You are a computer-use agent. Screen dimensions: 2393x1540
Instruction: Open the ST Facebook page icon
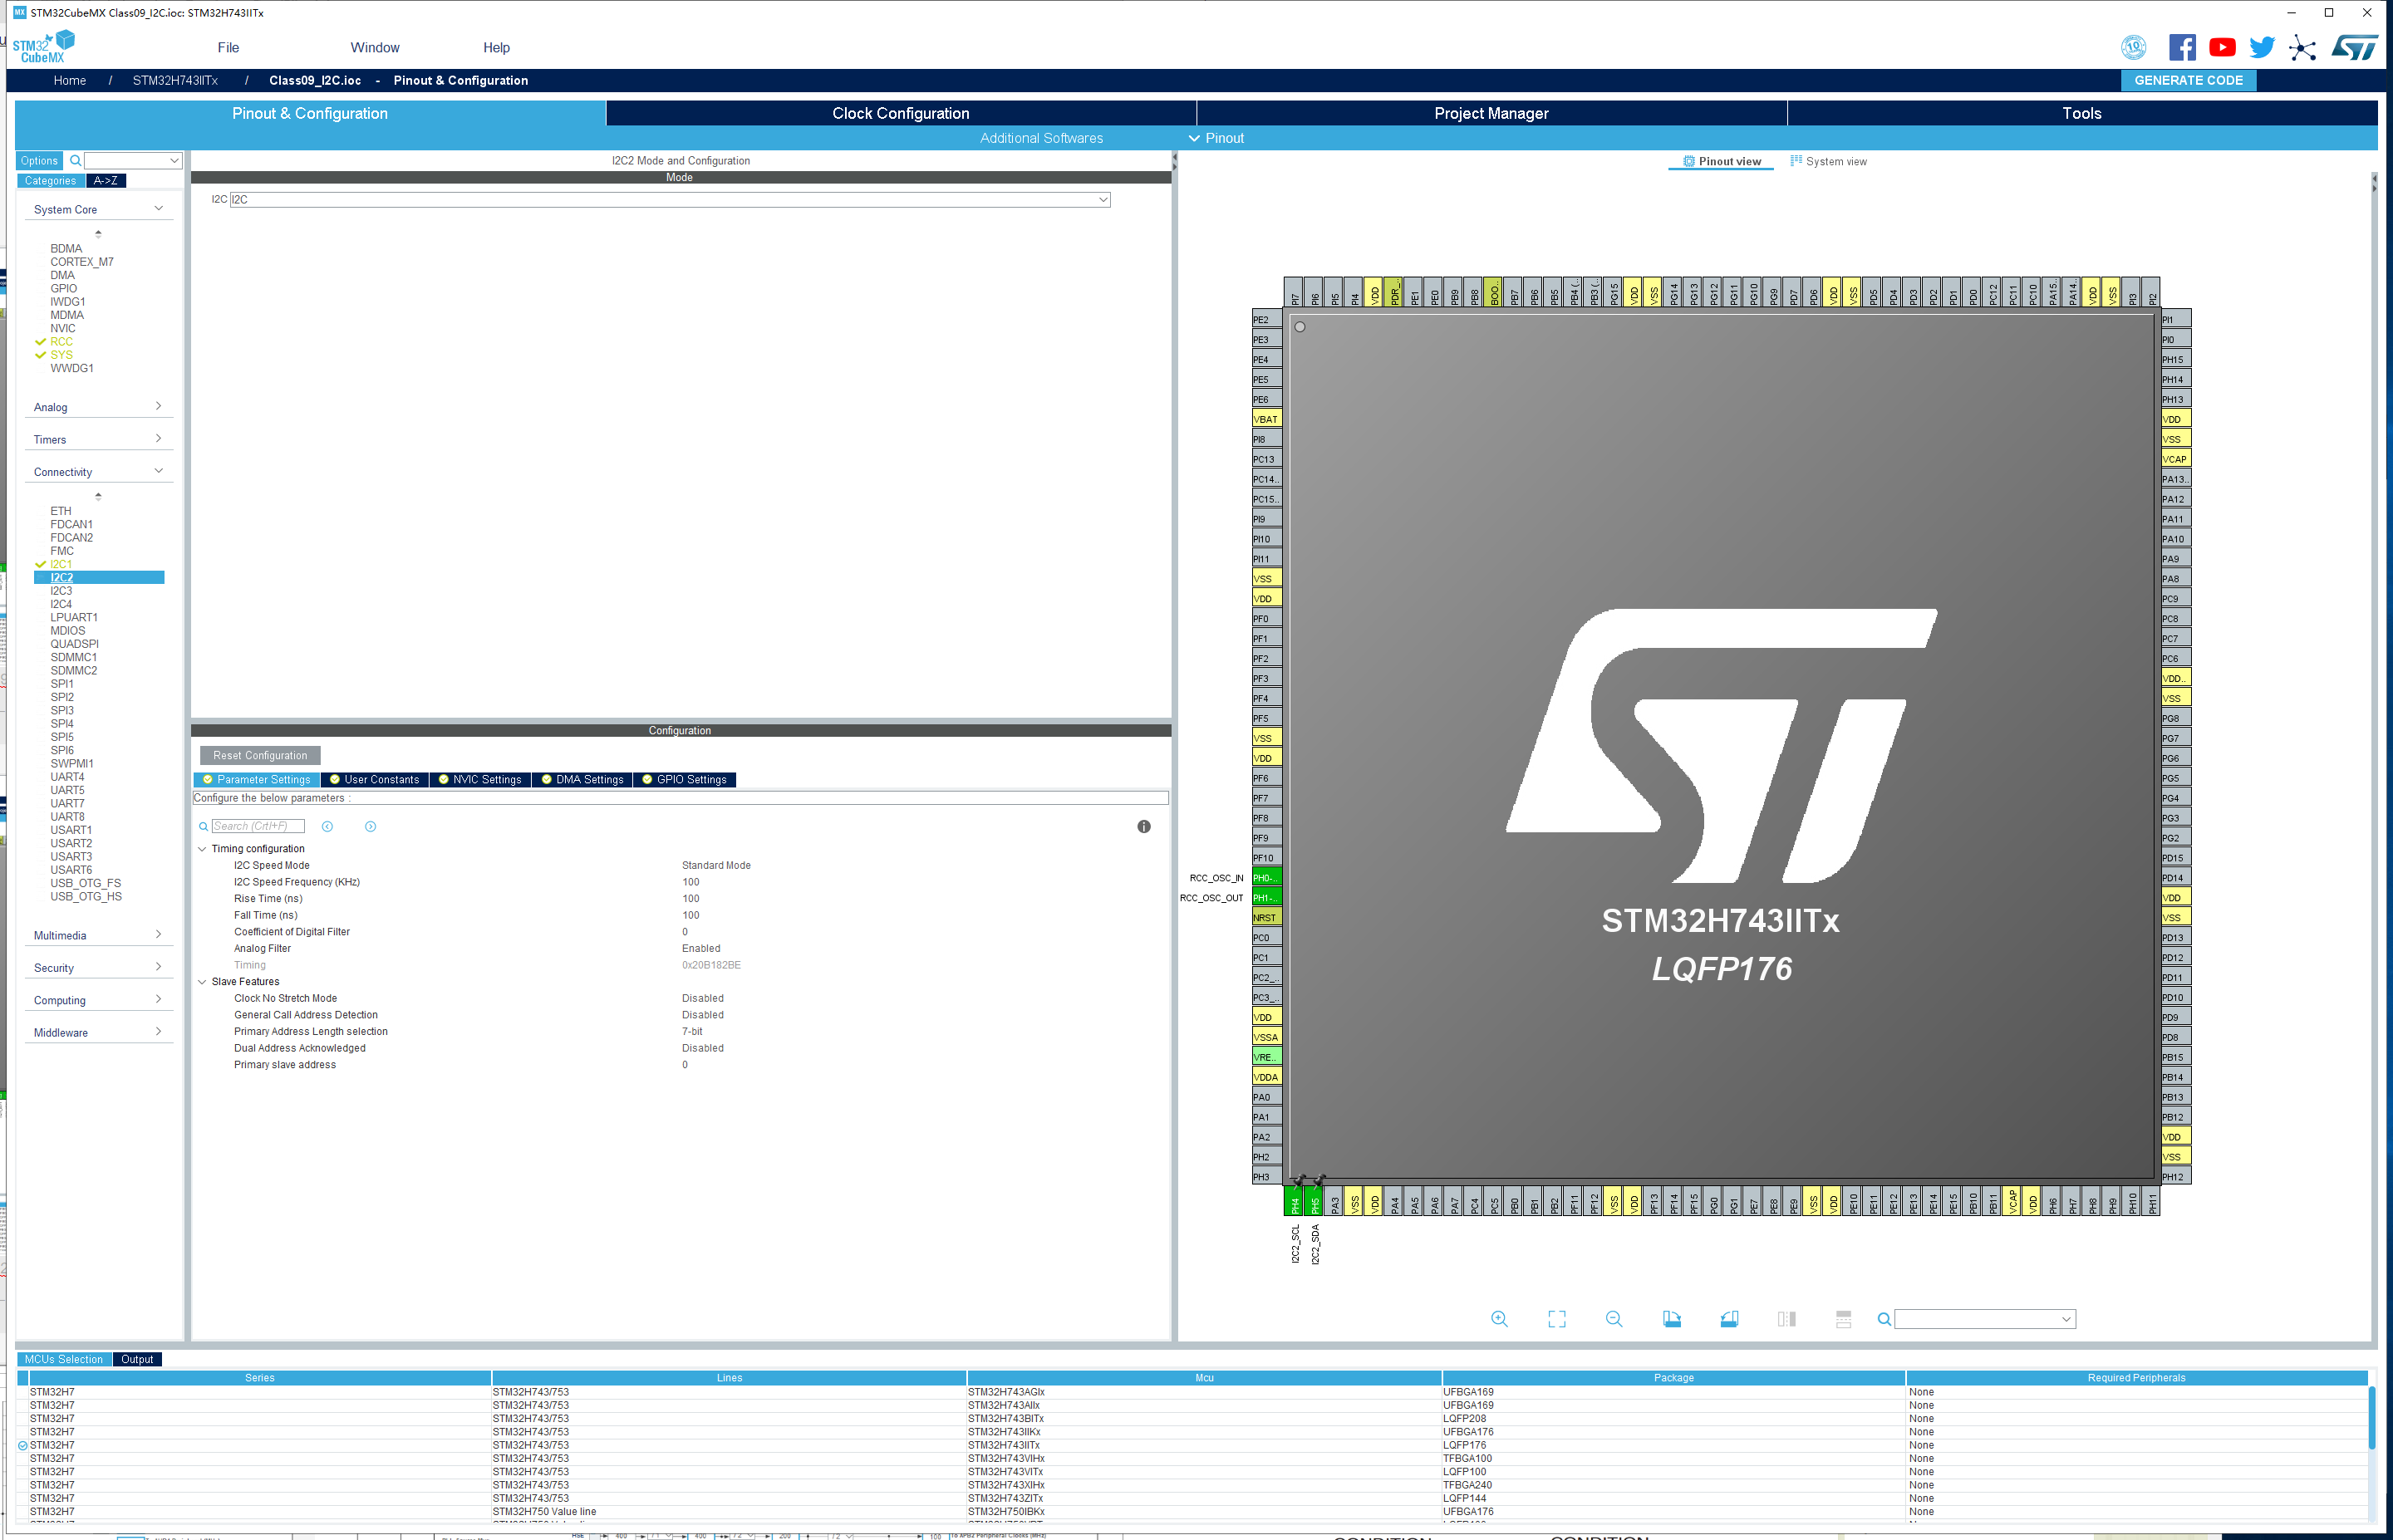[x=2182, y=46]
